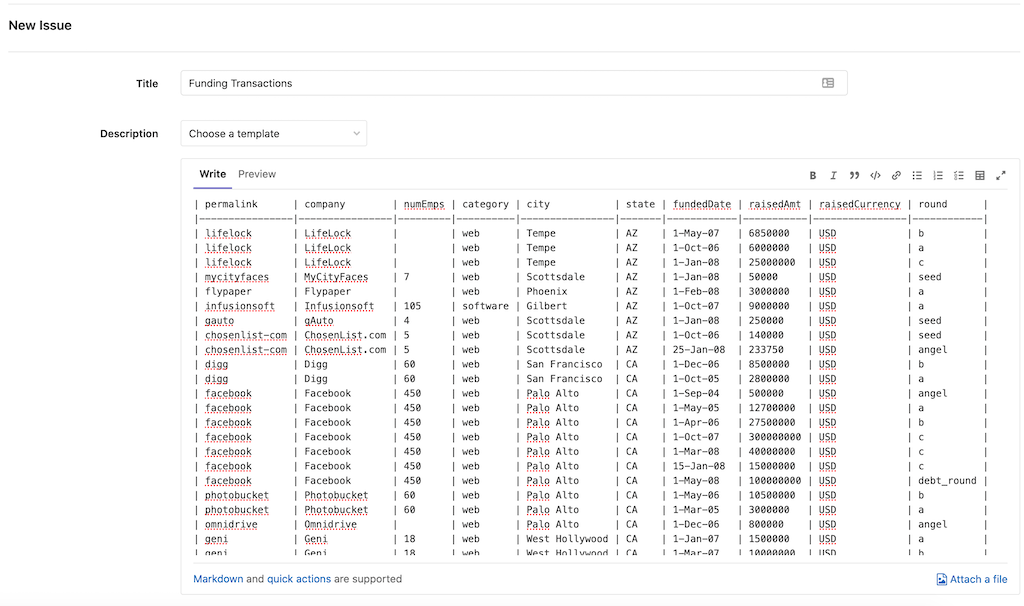Insert a numbered list

tap(938, 174)
